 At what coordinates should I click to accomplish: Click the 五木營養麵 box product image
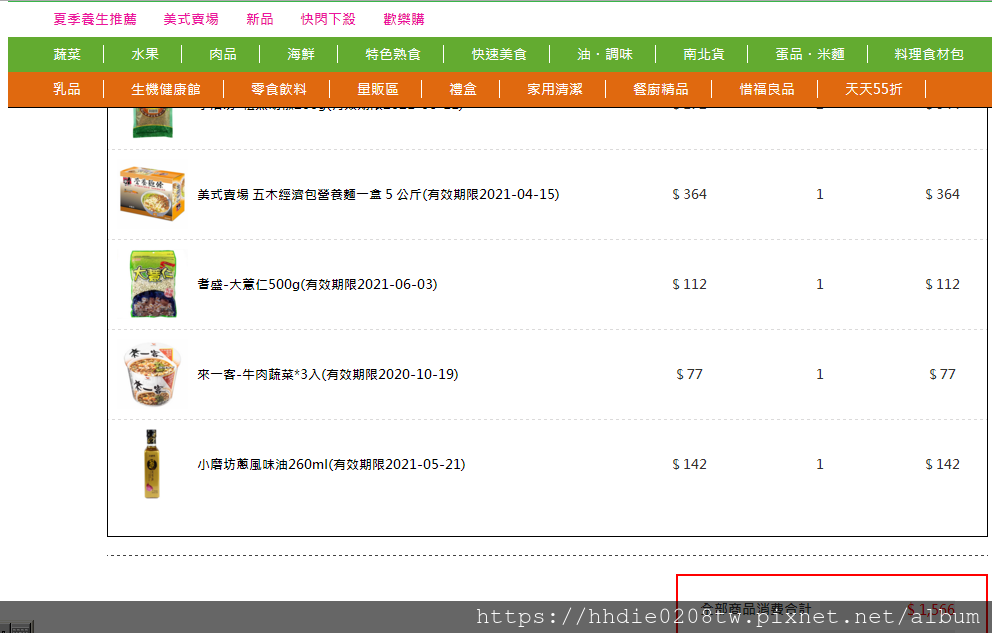pyautogui.click(x=152, y=194)
